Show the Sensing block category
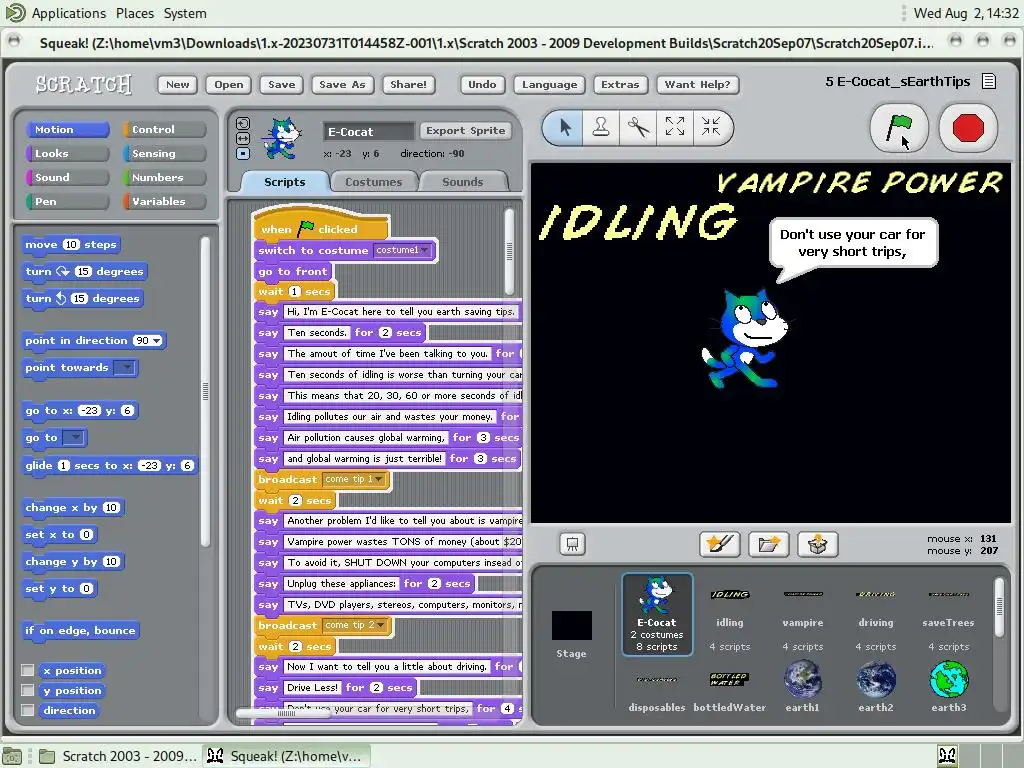Image resolution: width=1024 pixels, height=768 pixels. pyautogui.click(x=164, y=153)
